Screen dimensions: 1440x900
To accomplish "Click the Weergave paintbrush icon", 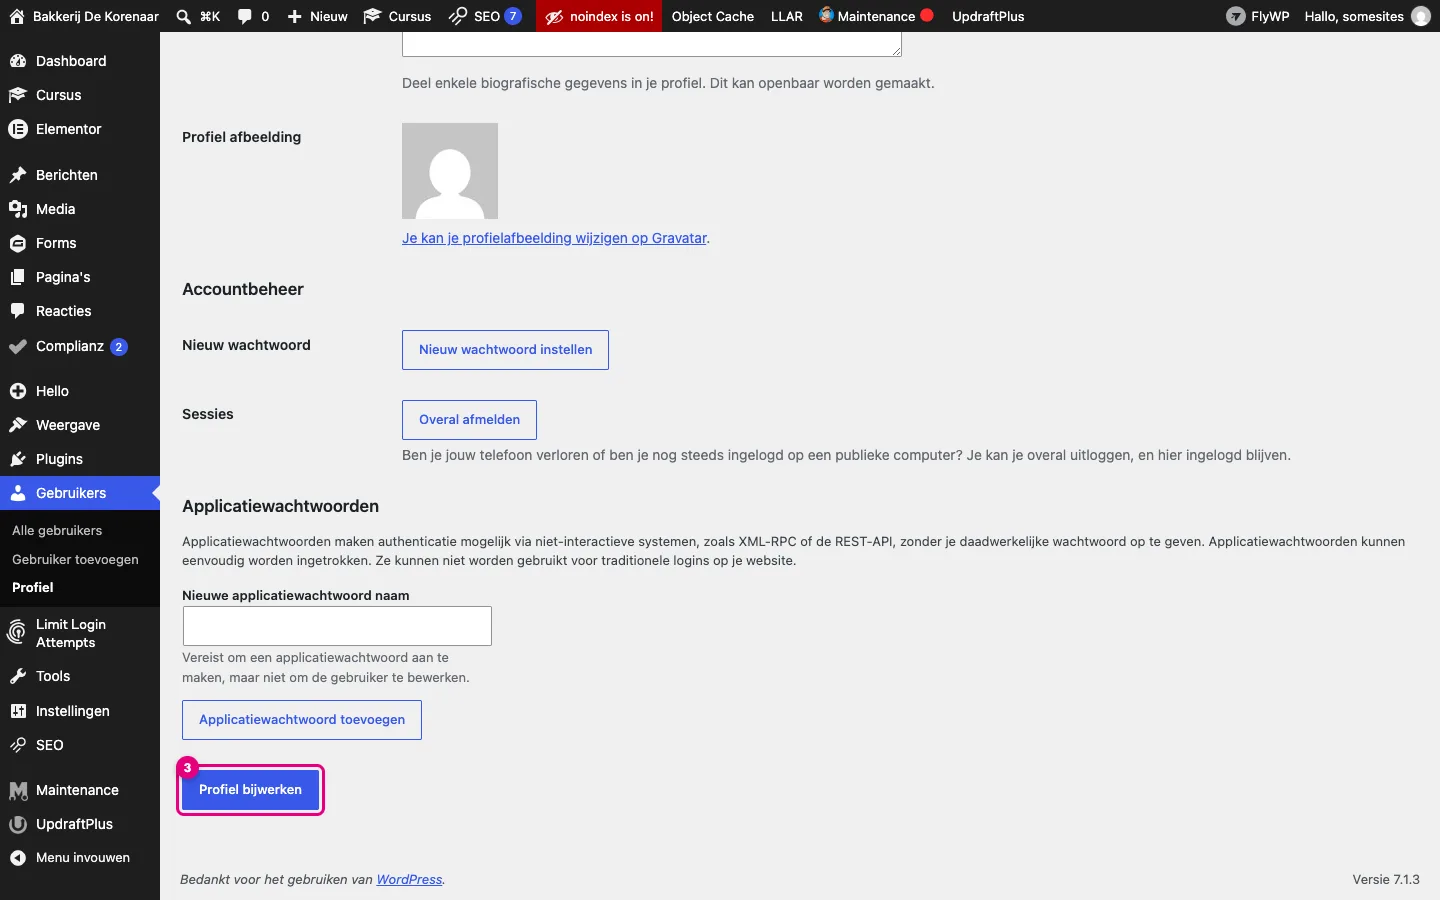I will point(17,425).
